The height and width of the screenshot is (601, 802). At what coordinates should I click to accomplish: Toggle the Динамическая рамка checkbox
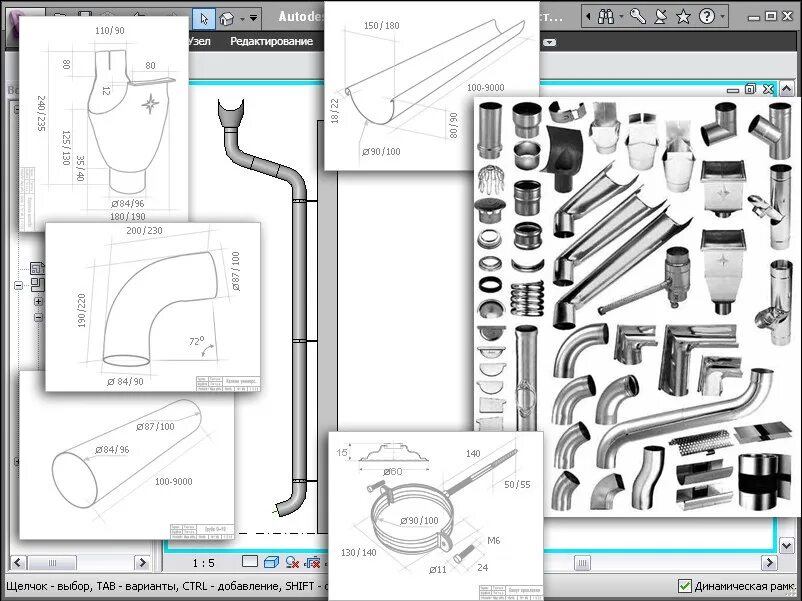pos(684,586)
